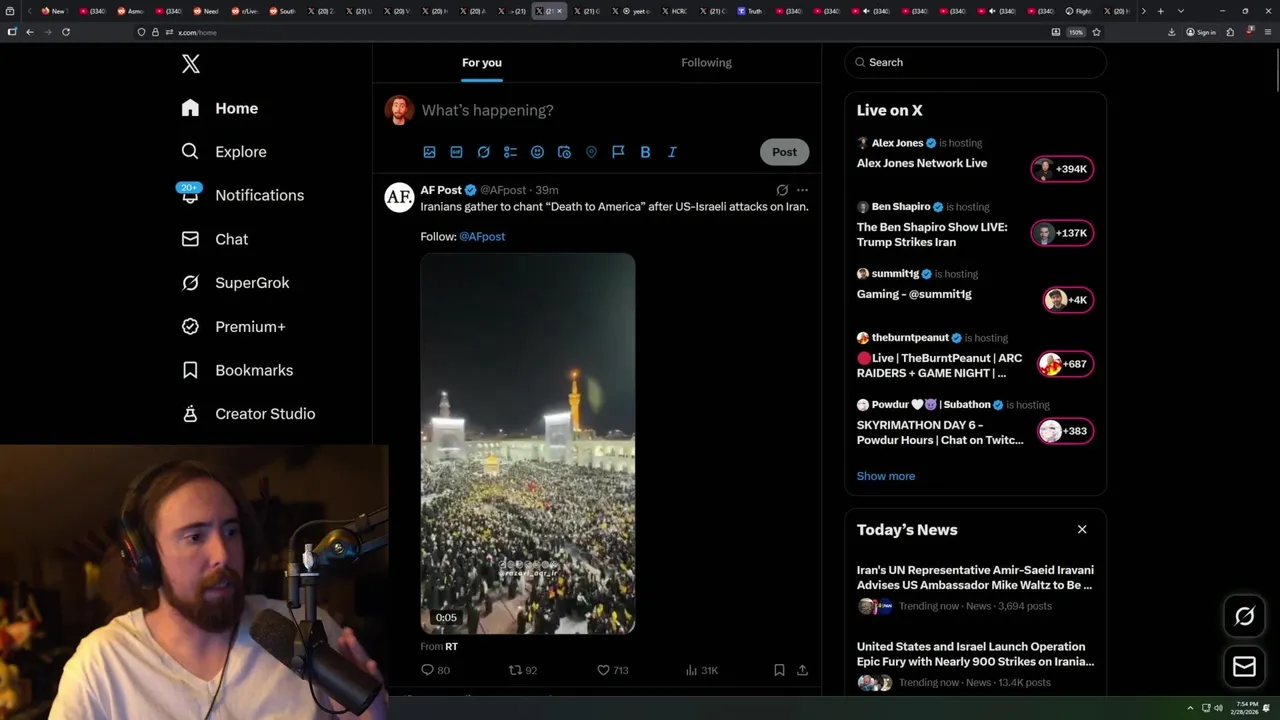Click the emoji picker icon in composer

coord(537,152)
